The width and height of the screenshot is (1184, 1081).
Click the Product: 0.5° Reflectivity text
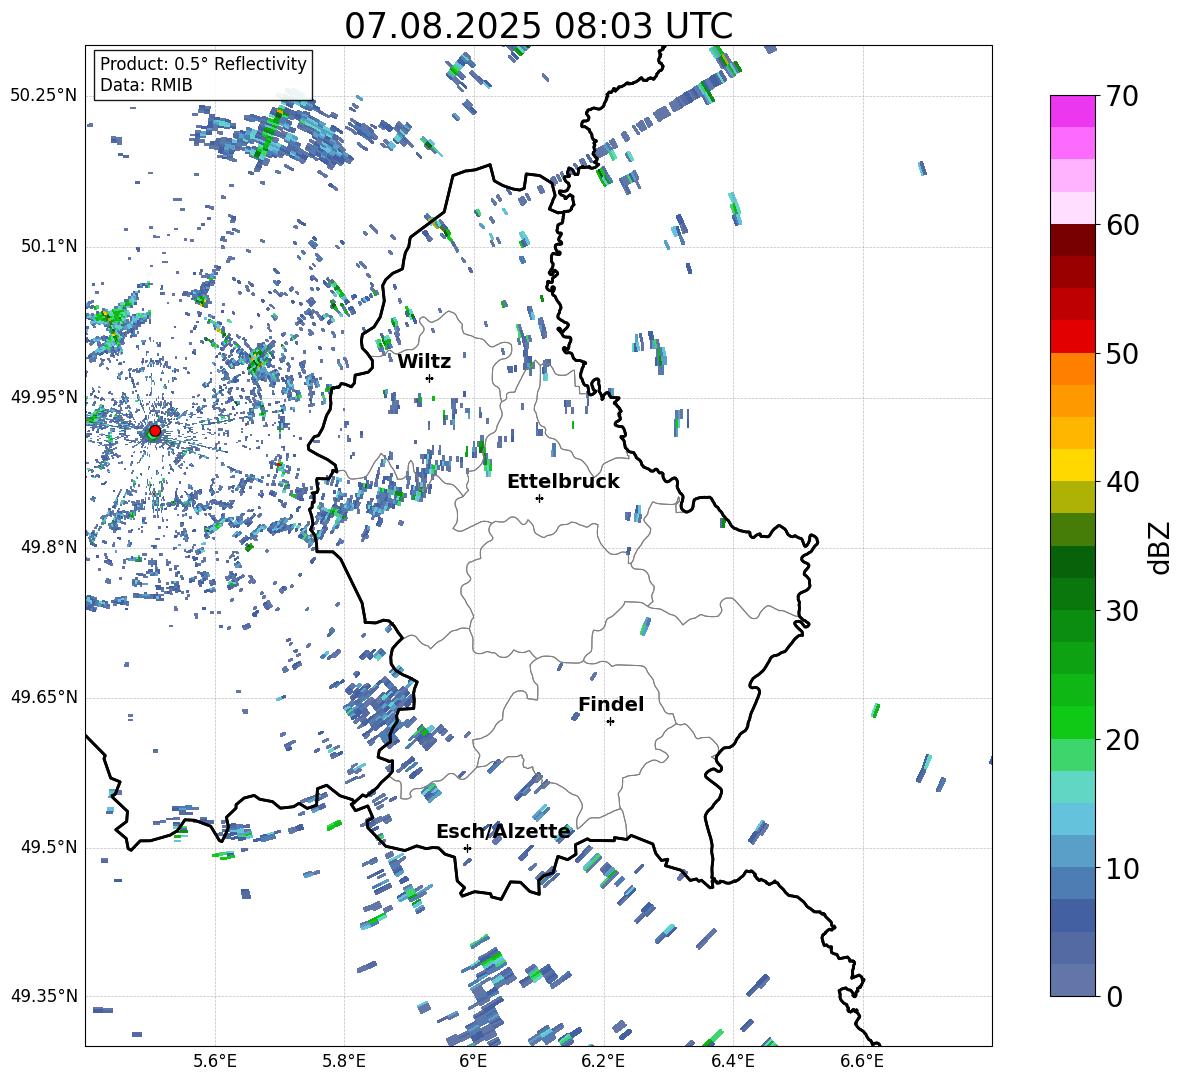point(203,64)
